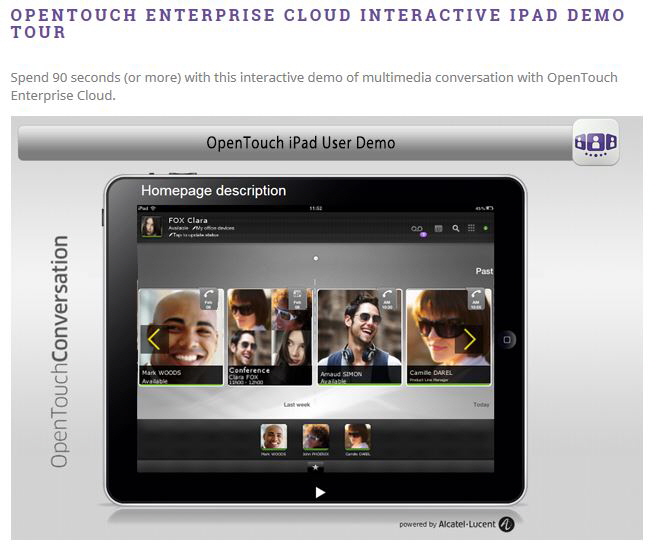Click the iPad home button
This screenshot has width=656, height=549.
(507, 340)
